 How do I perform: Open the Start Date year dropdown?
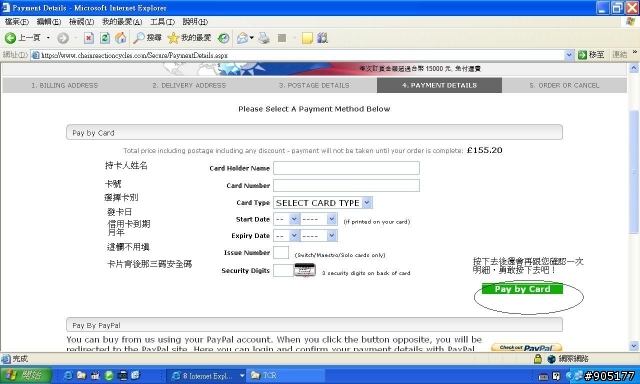pos(331,219)
